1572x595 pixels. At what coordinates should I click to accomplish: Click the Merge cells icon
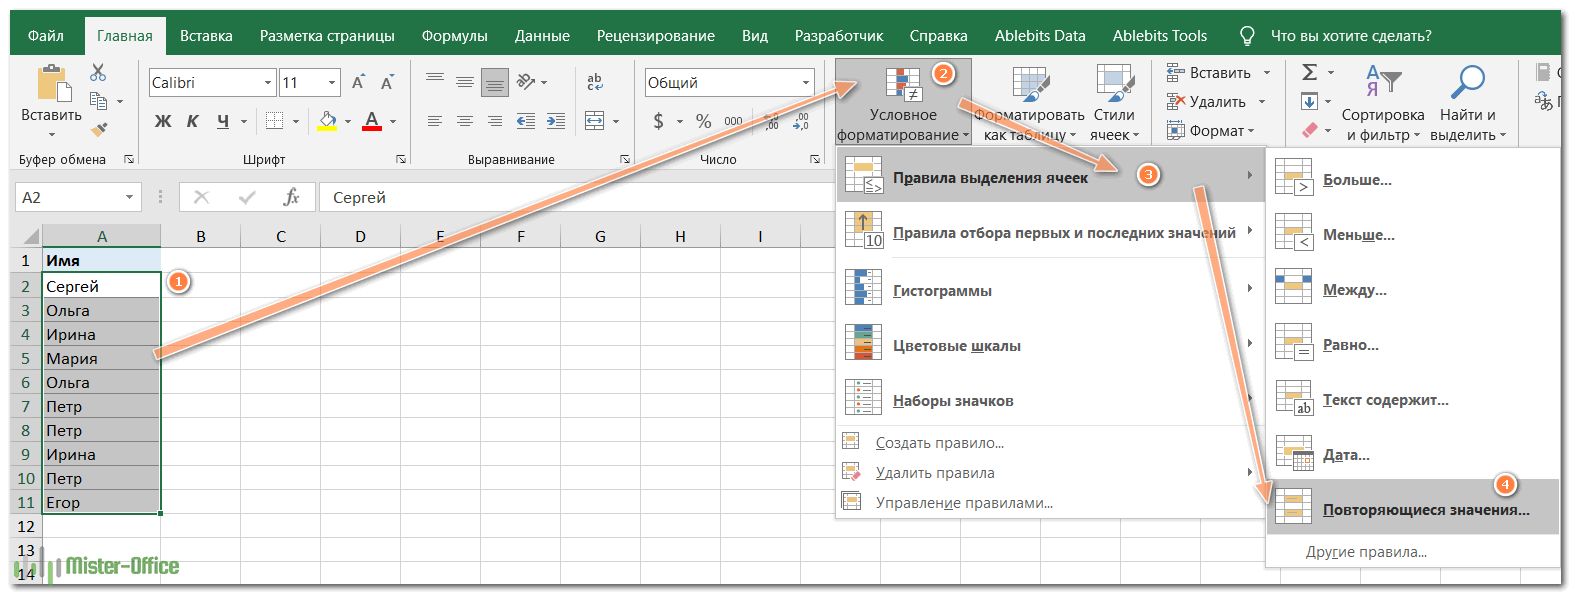(x=594, y=121)
